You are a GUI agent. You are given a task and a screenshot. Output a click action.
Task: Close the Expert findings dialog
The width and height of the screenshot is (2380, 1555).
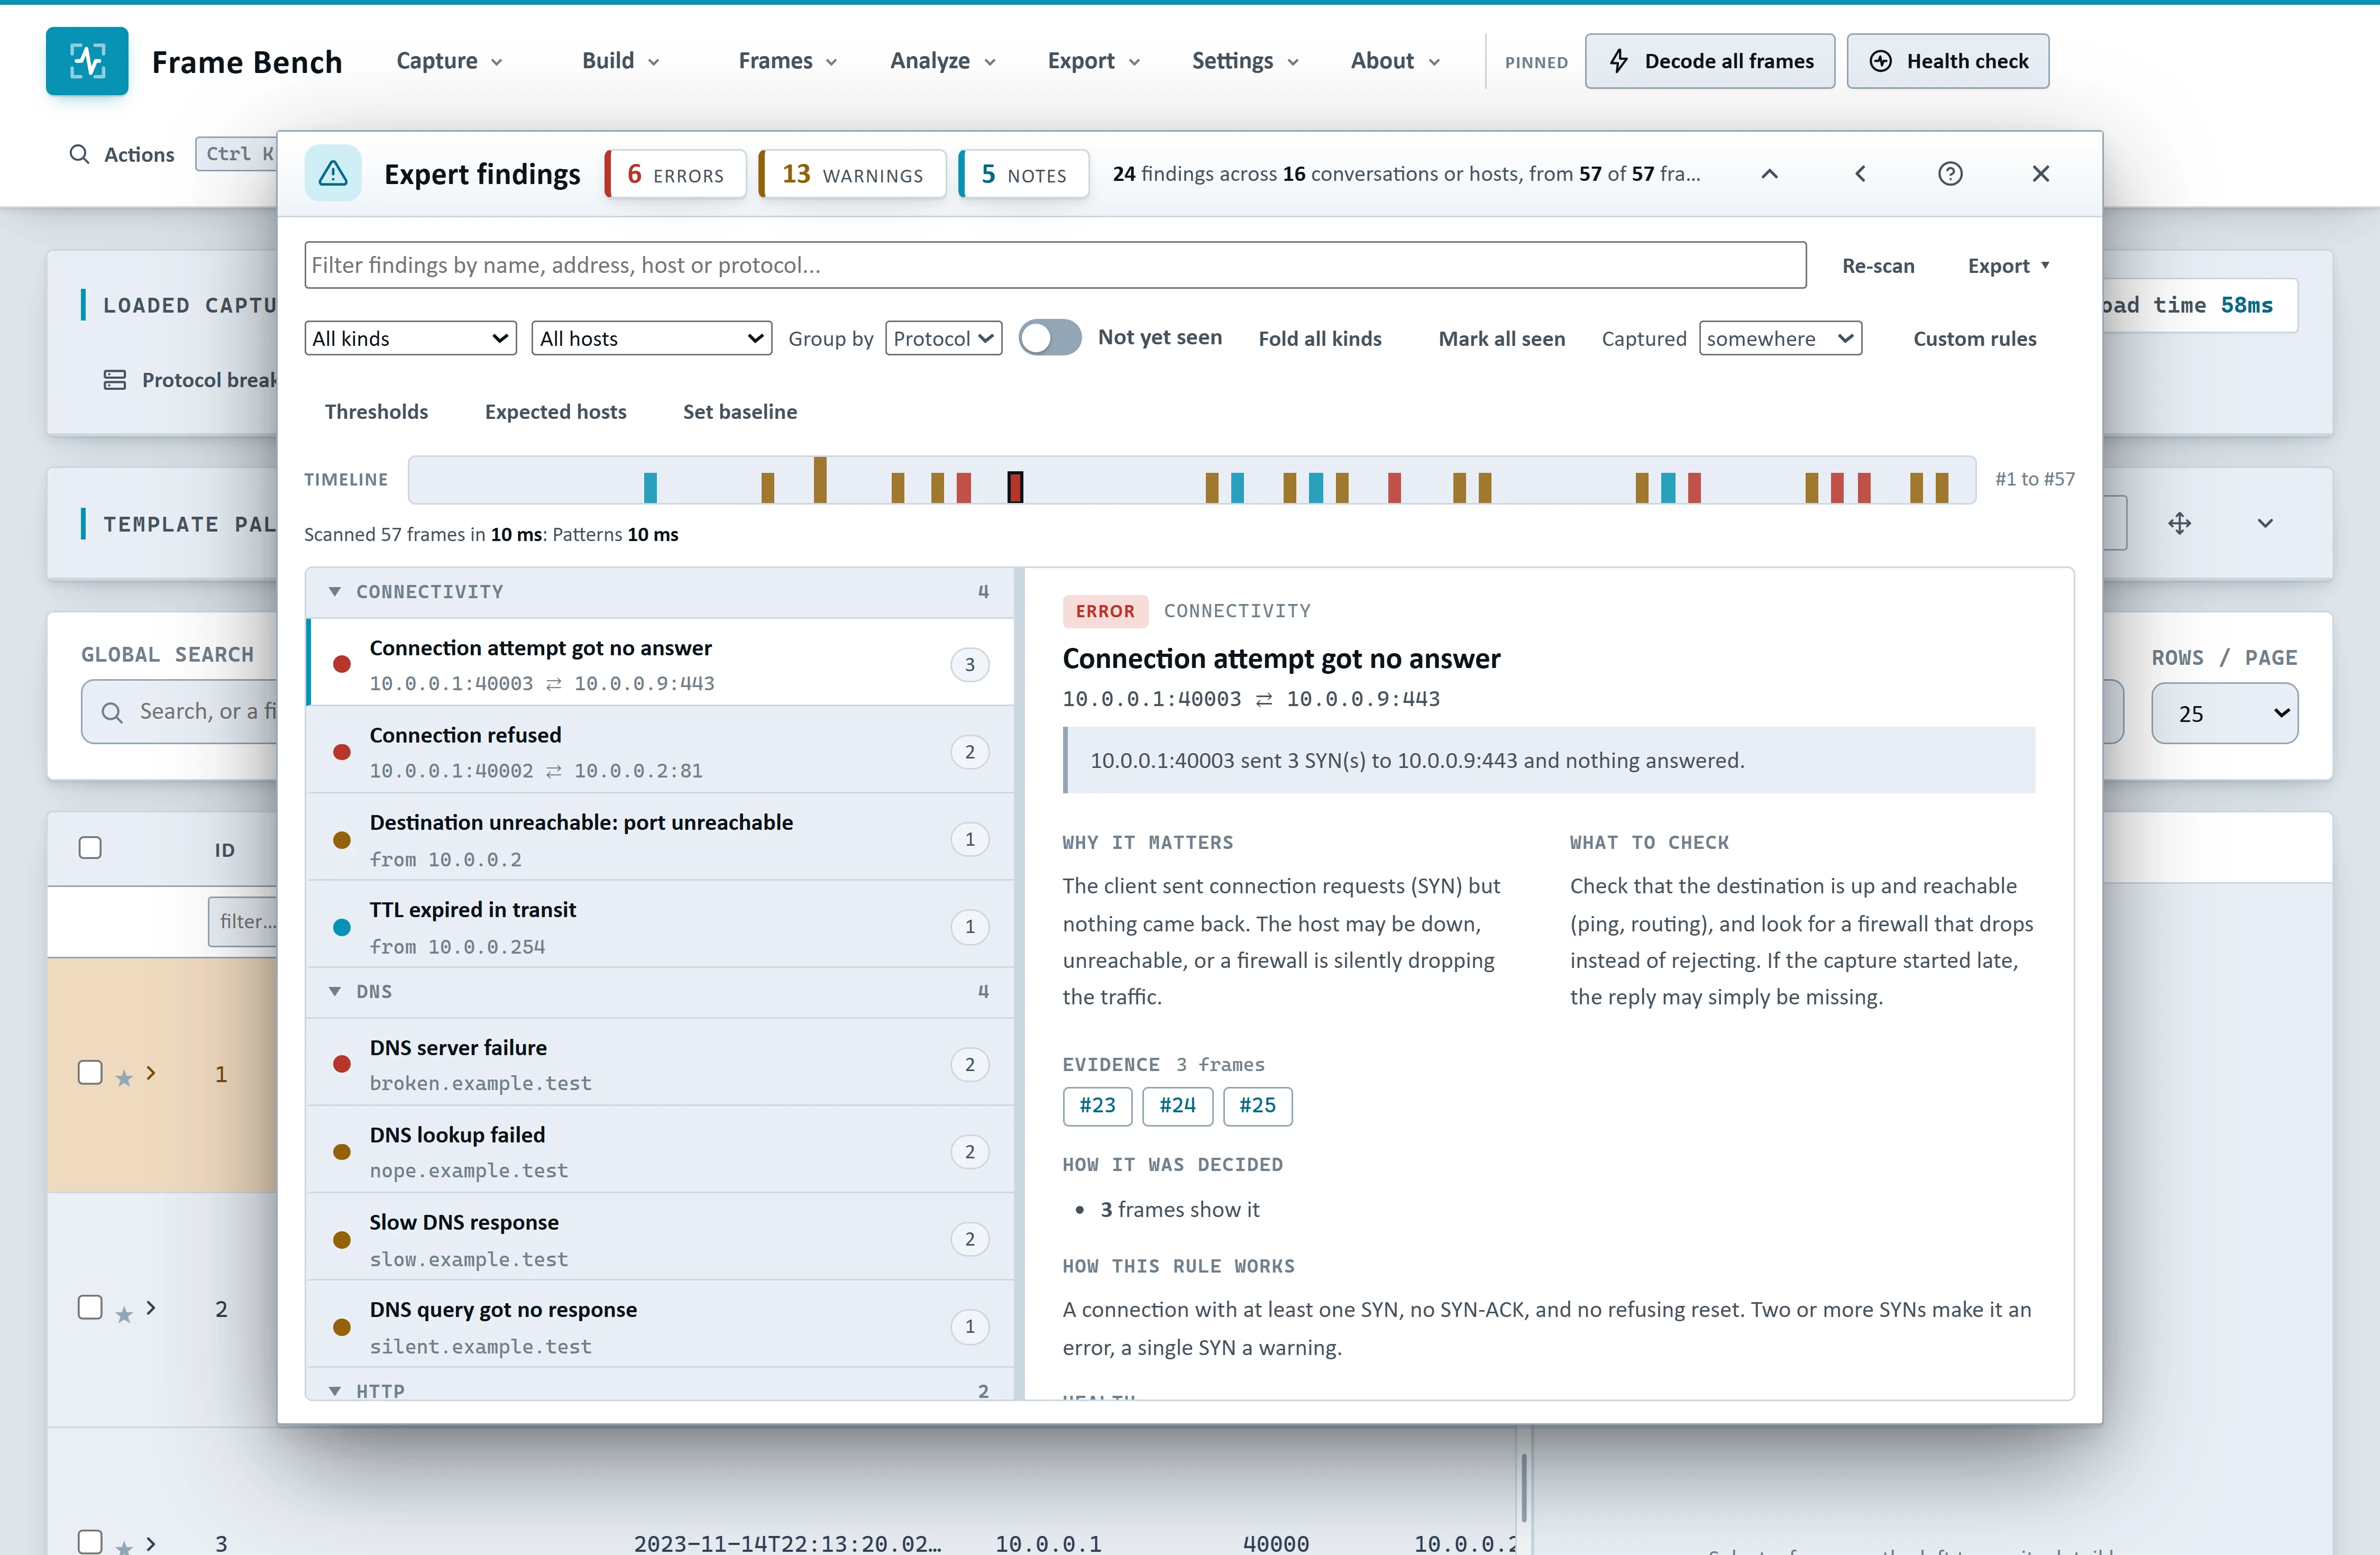(x=2041, y=174)
